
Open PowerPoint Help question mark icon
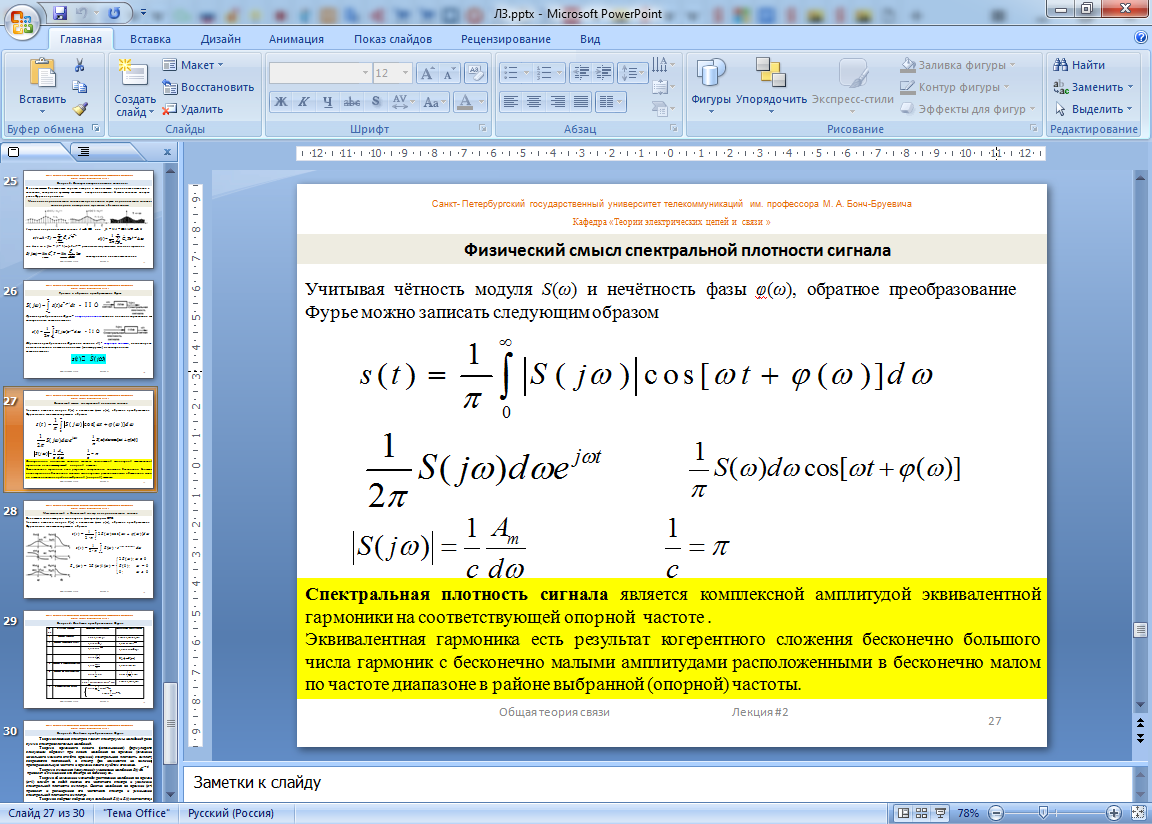pos(1141,38)
